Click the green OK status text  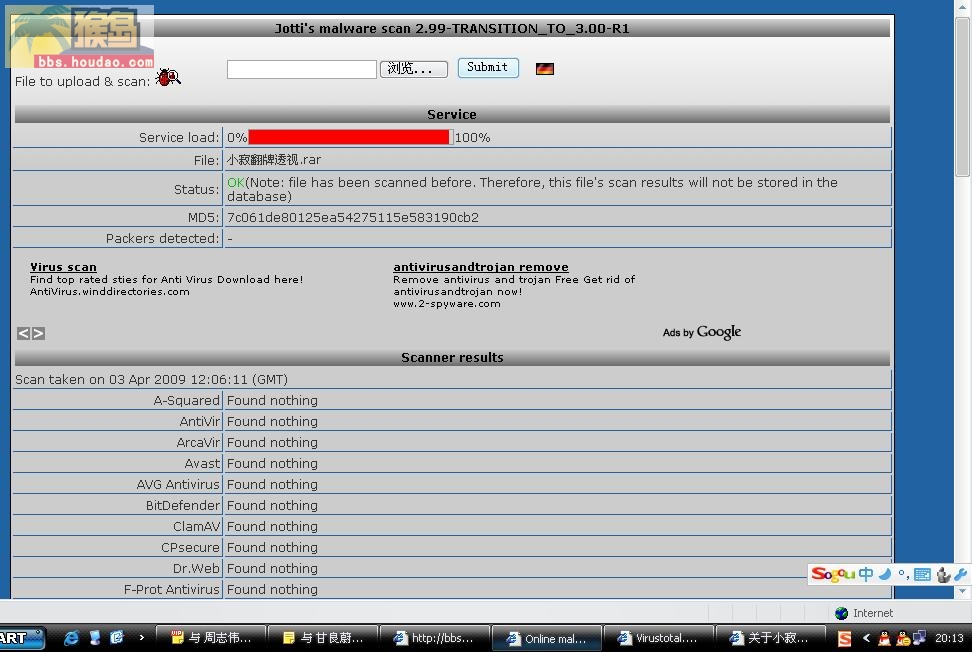236,182
